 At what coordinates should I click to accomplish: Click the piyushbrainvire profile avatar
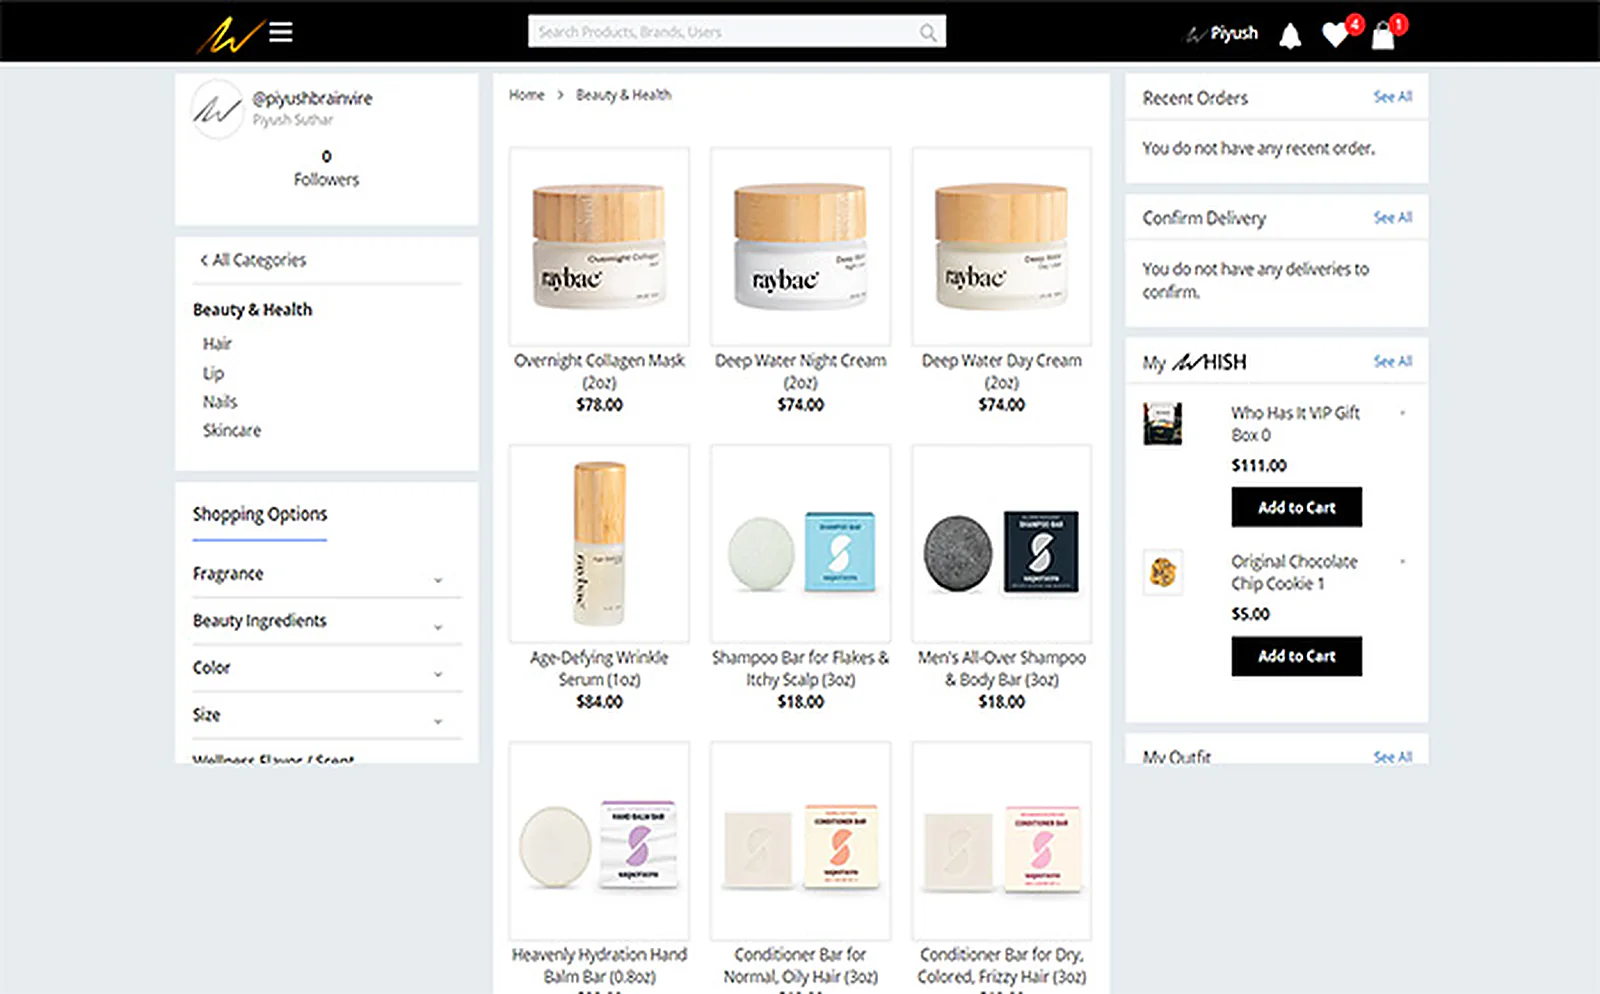coord(217,109)
